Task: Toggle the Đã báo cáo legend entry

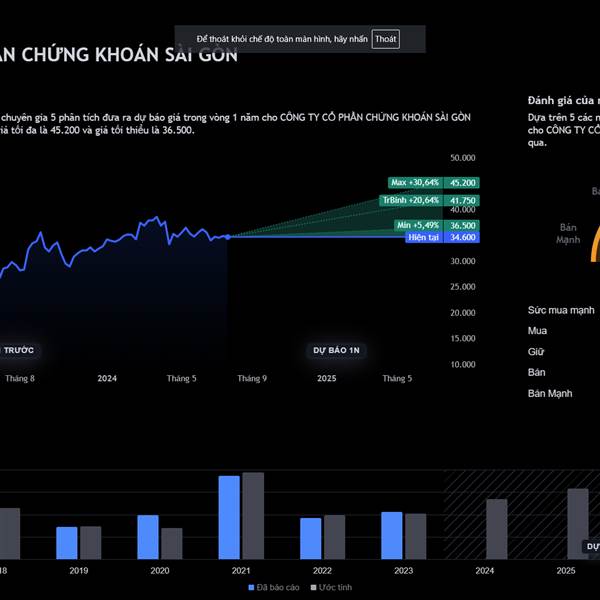Action: click(274, 587)
